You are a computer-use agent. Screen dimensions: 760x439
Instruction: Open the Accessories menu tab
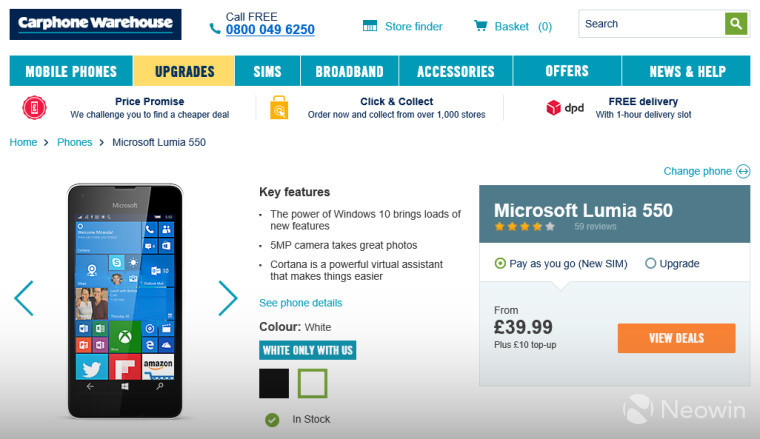tap(456, 71)
